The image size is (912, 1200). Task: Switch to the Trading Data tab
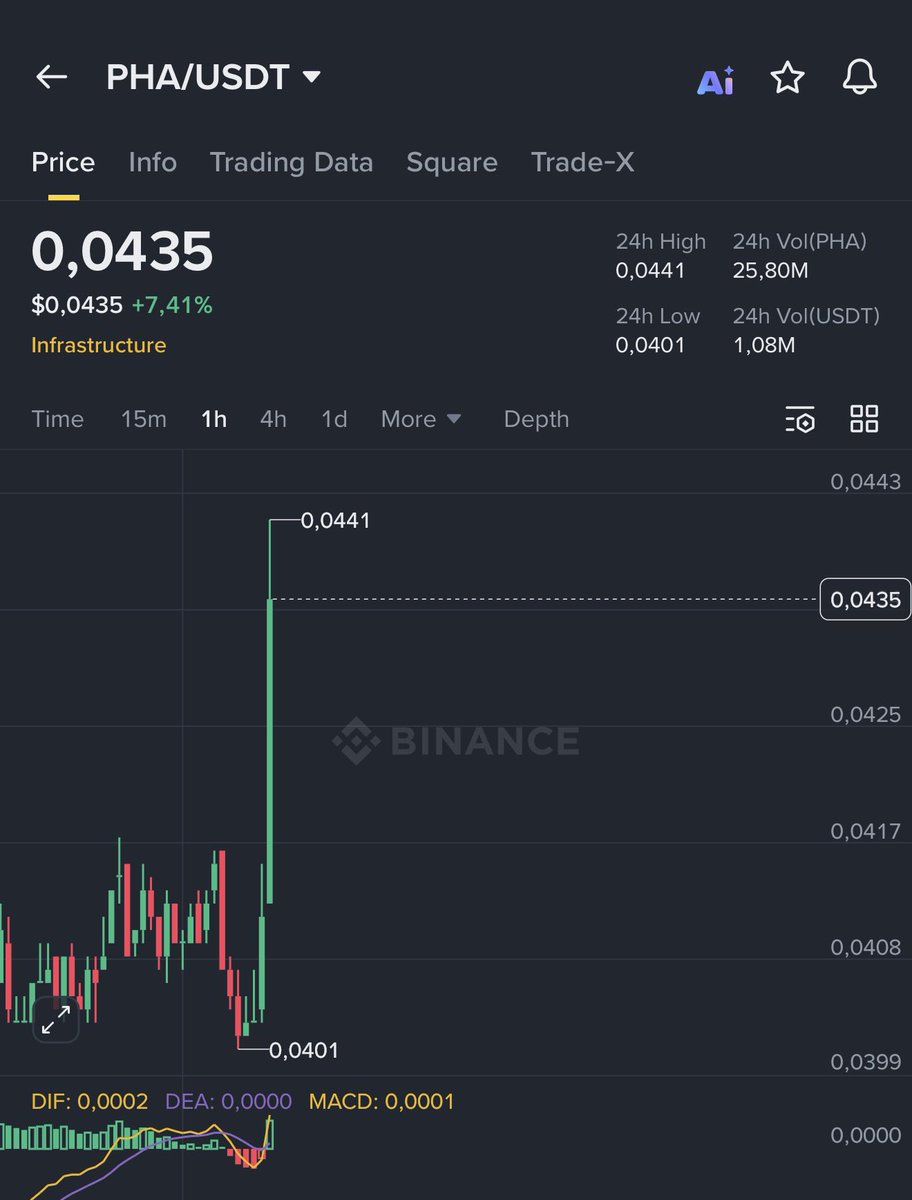291,162
